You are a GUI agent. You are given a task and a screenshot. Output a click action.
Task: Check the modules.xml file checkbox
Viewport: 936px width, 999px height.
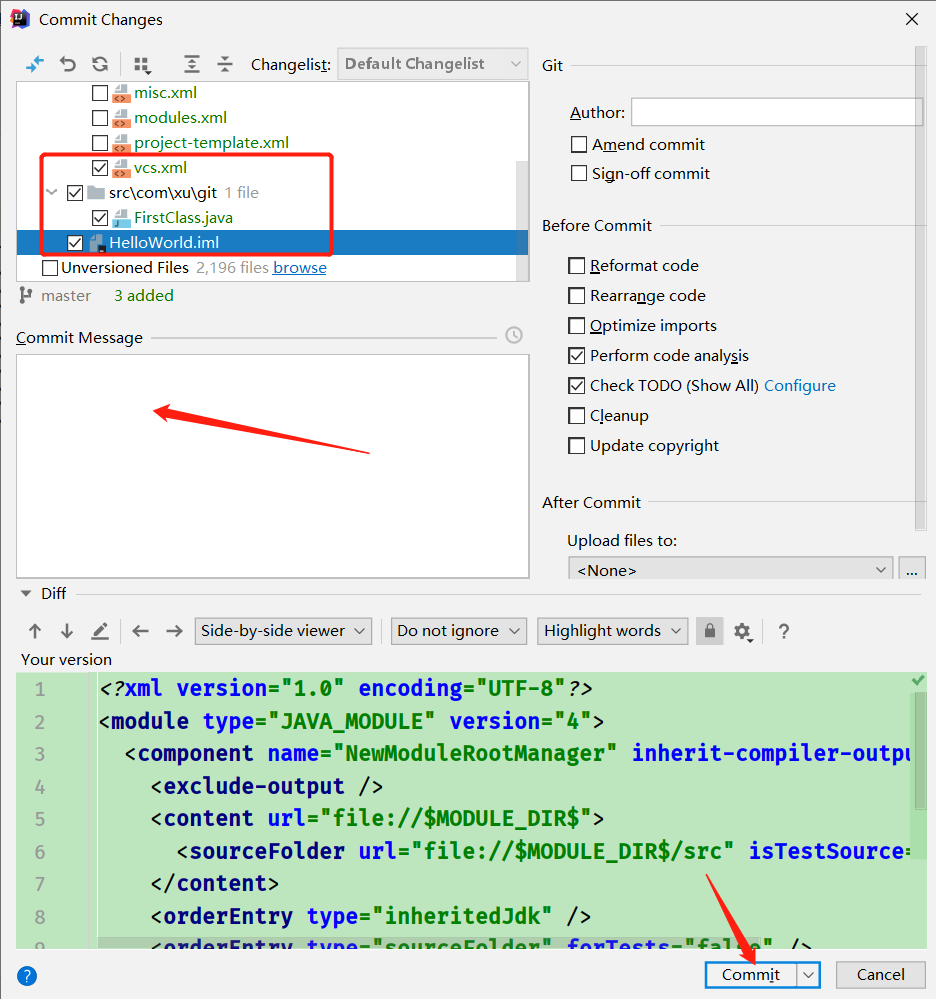coord(100,118)
